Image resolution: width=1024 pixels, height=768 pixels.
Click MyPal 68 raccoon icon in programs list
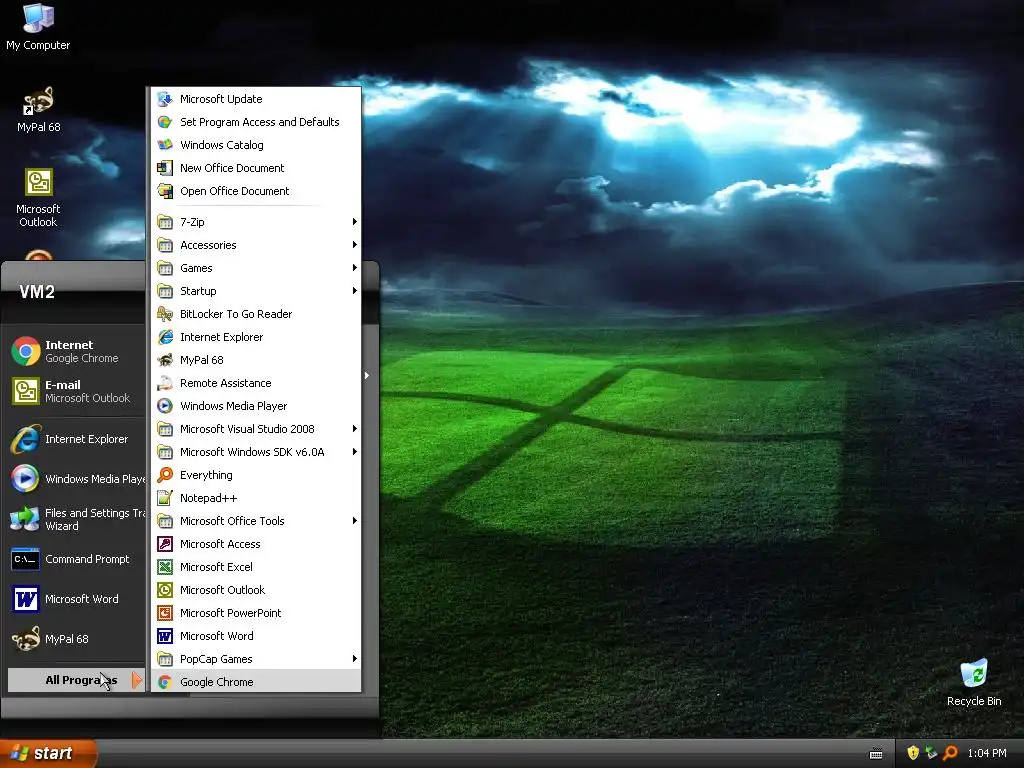[x=165, y=360]
